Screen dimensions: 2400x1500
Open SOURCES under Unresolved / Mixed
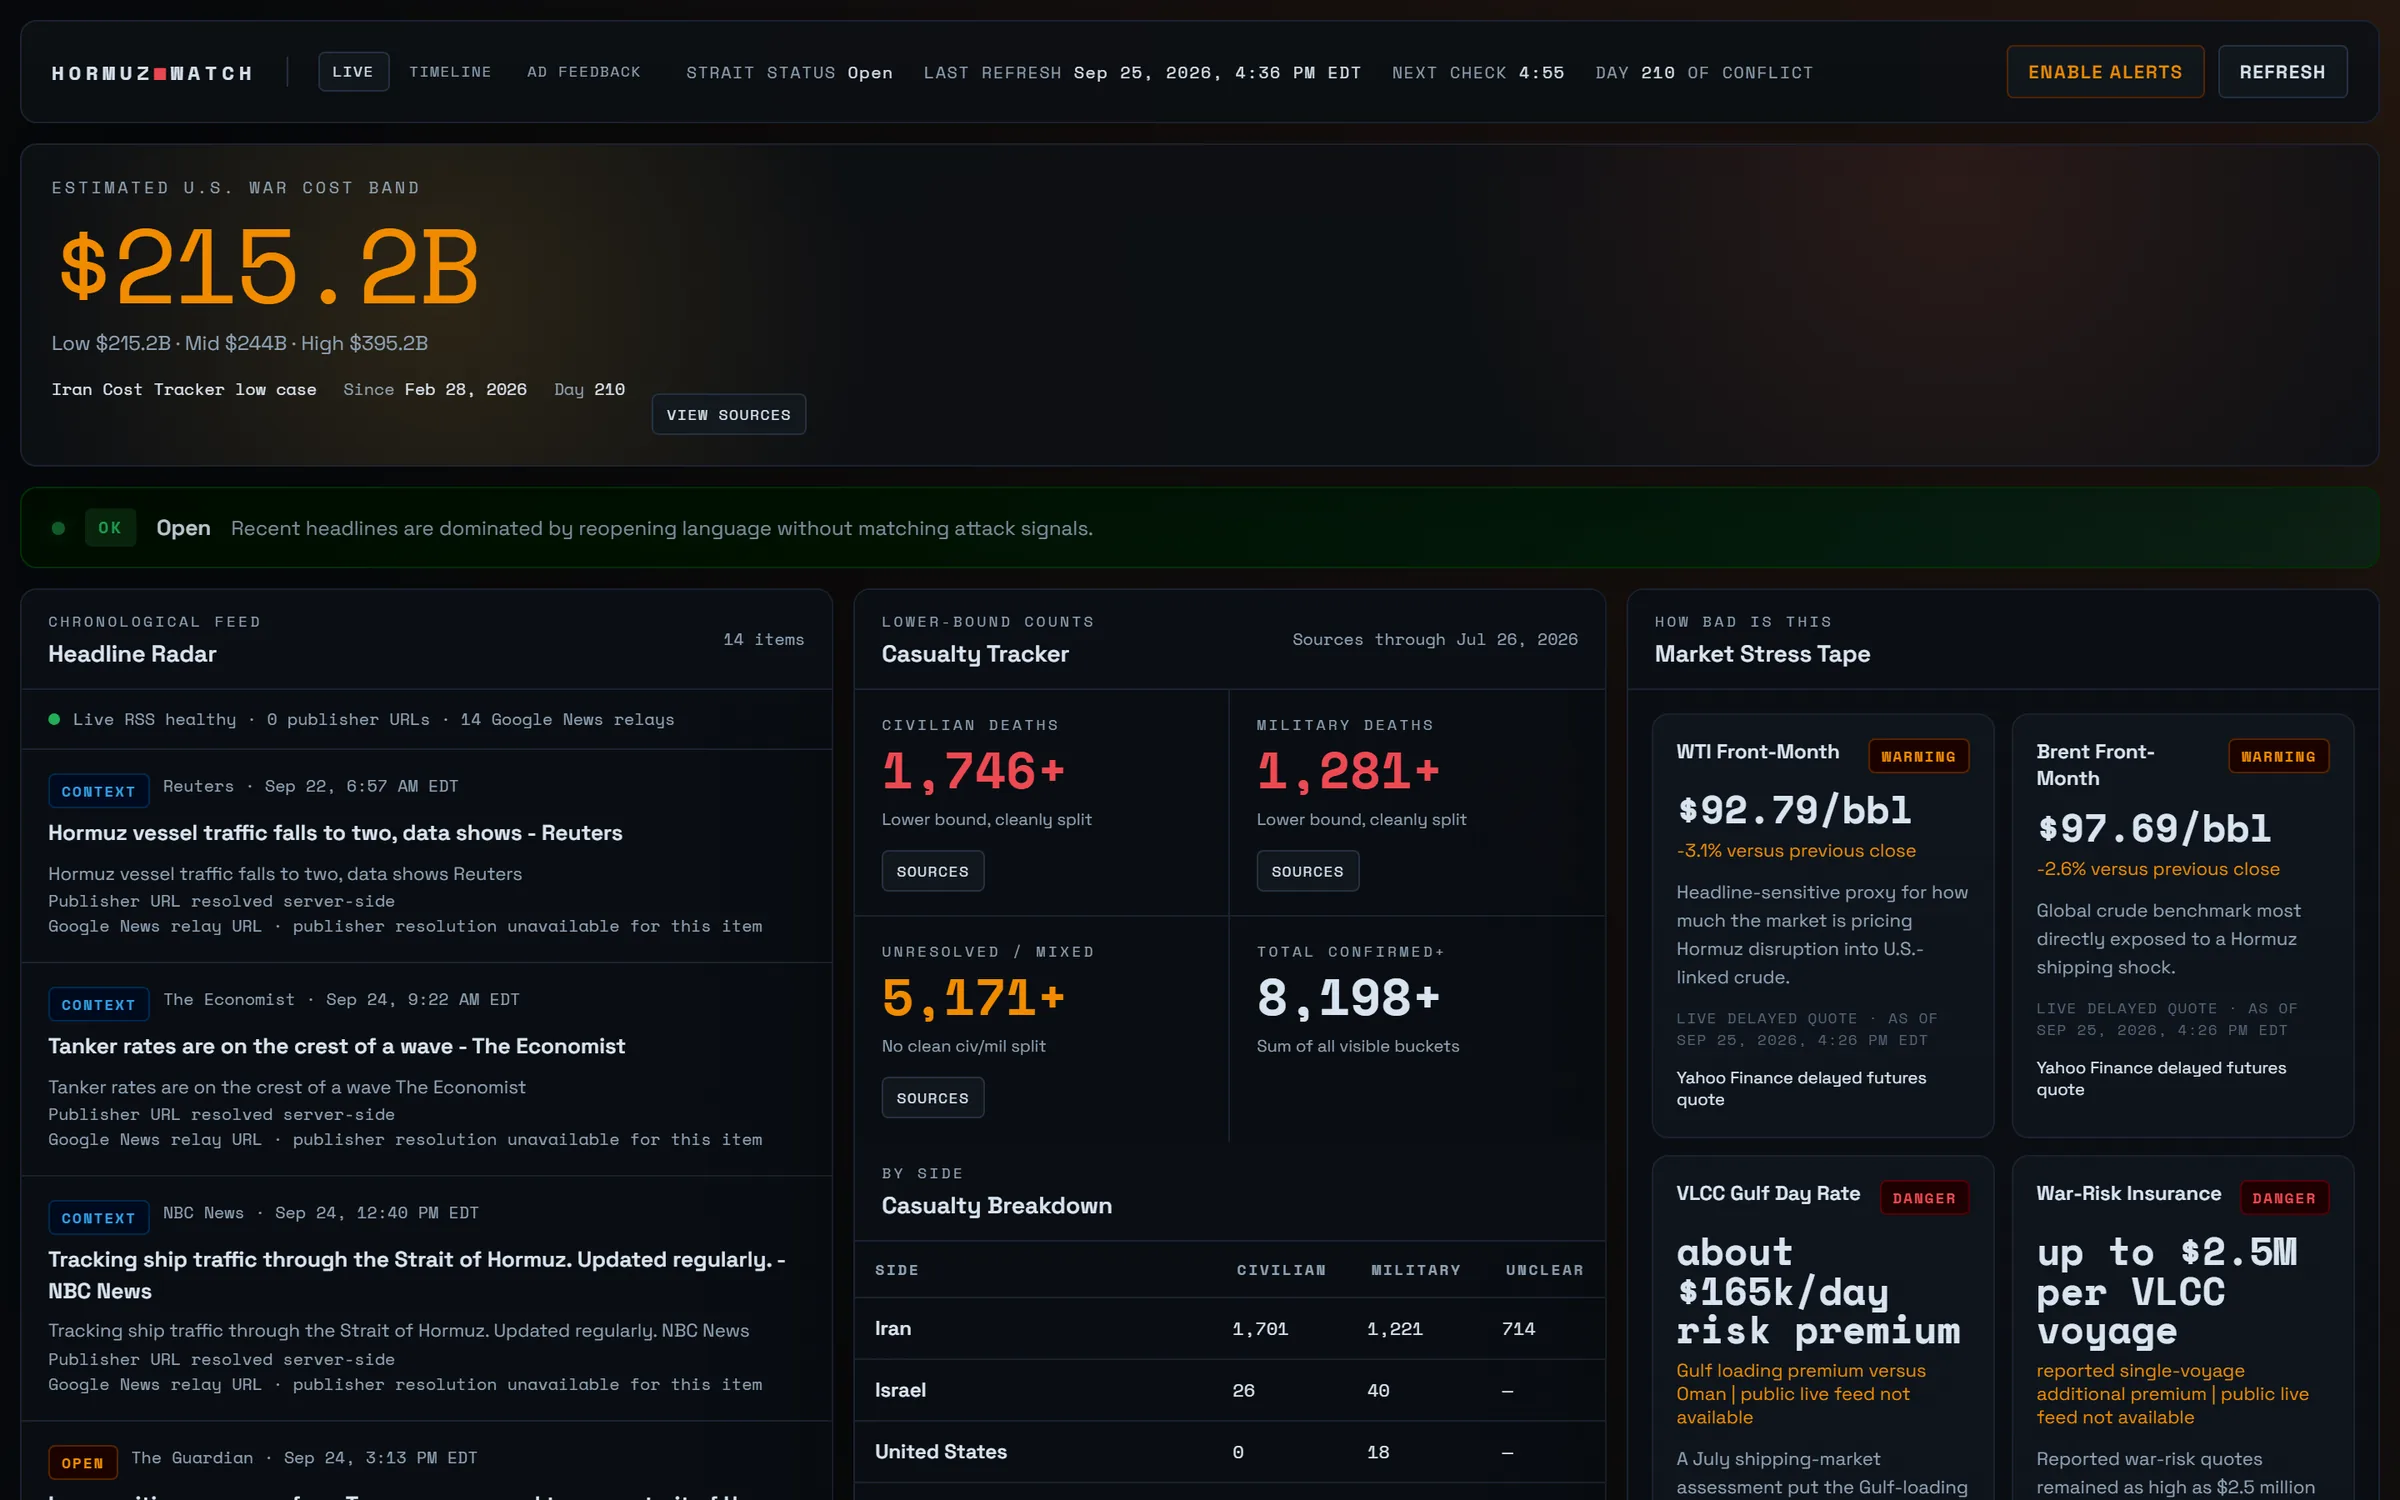point(932,1097)
